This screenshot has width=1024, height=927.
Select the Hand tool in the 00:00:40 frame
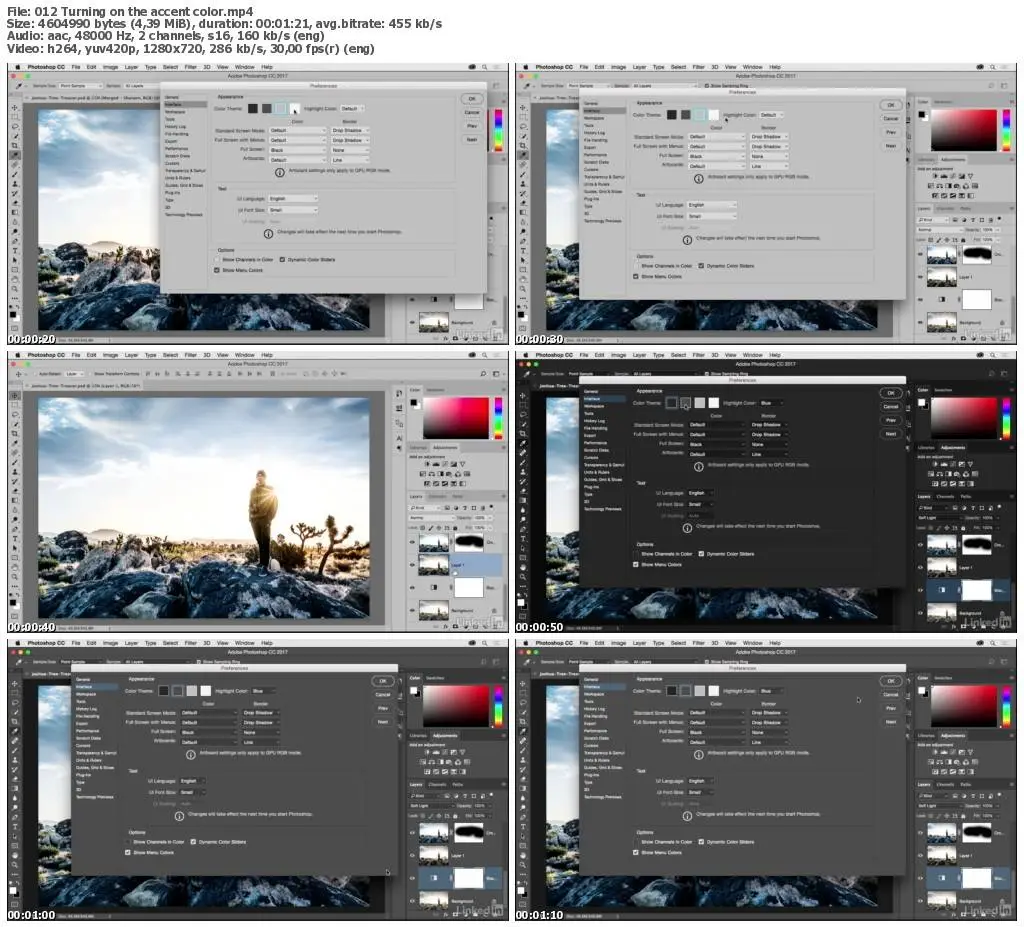click(x=15, y=568)
